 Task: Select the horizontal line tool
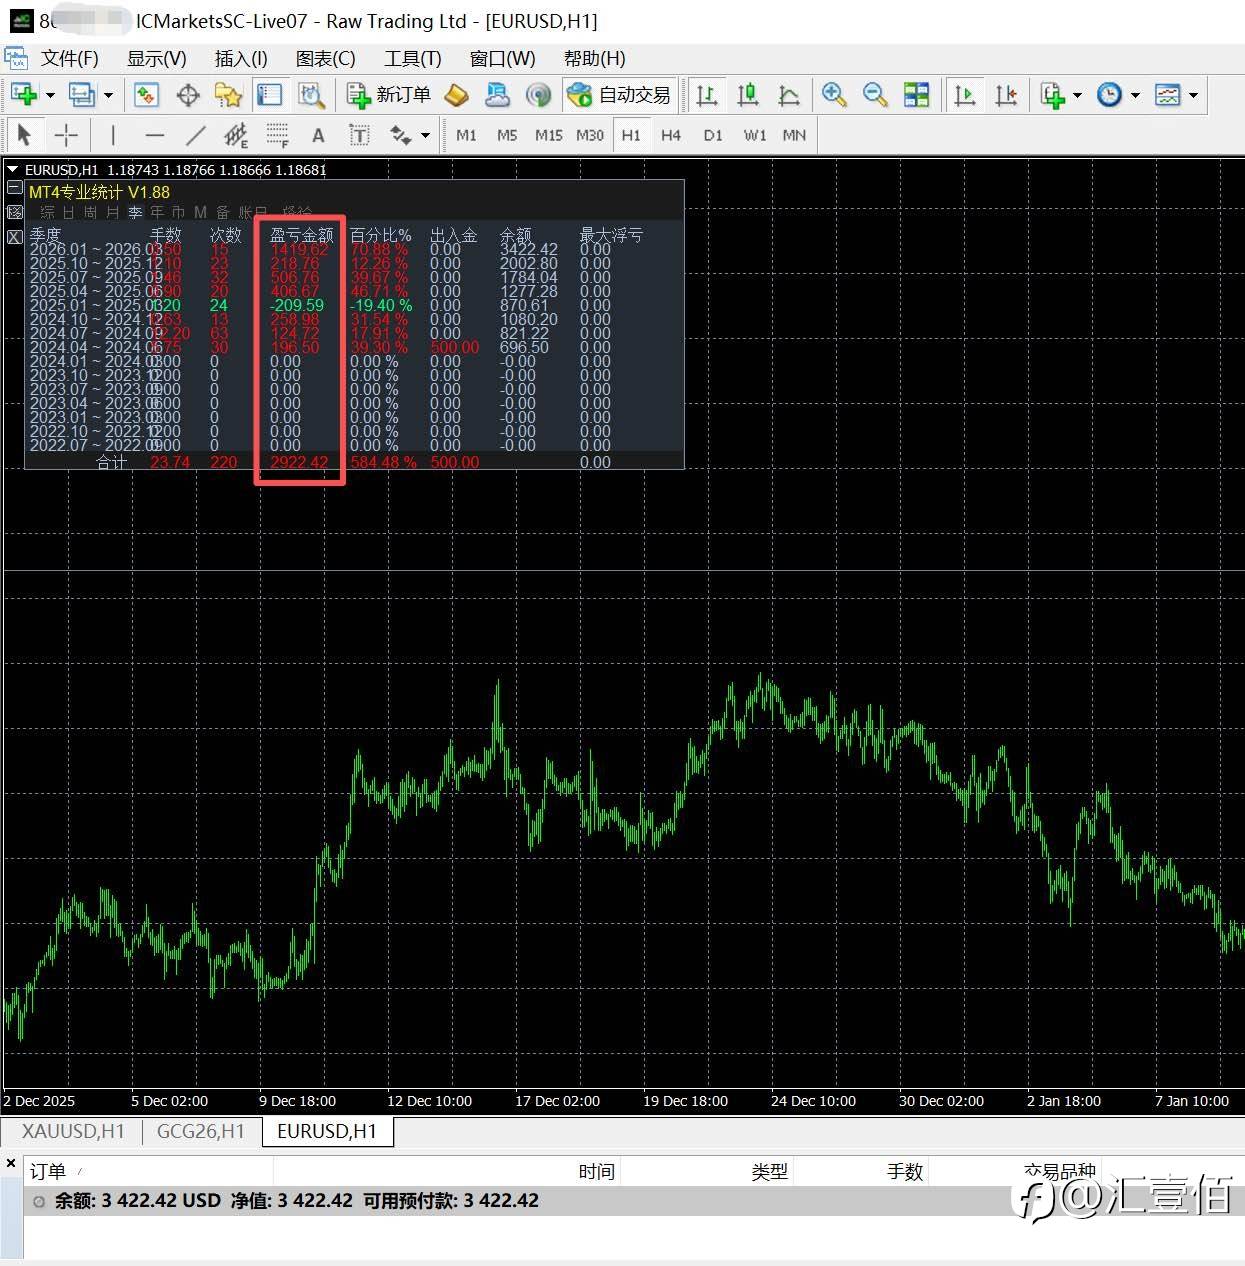point(154,135)
